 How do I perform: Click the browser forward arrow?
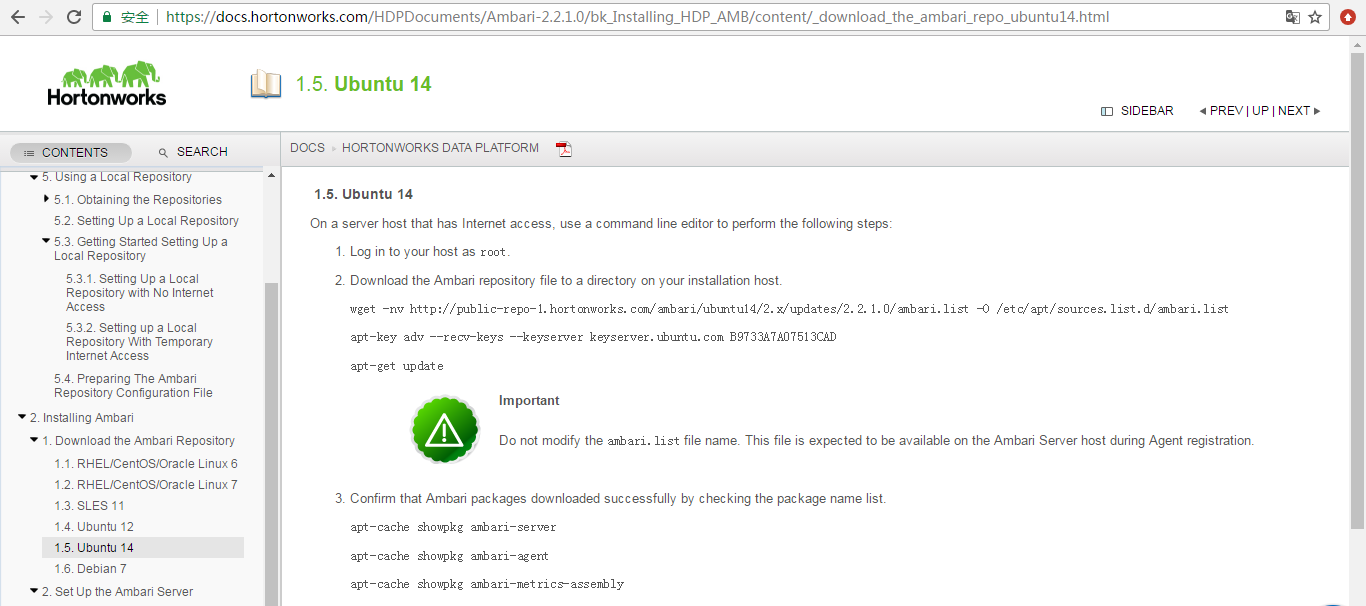click(46, 17)
